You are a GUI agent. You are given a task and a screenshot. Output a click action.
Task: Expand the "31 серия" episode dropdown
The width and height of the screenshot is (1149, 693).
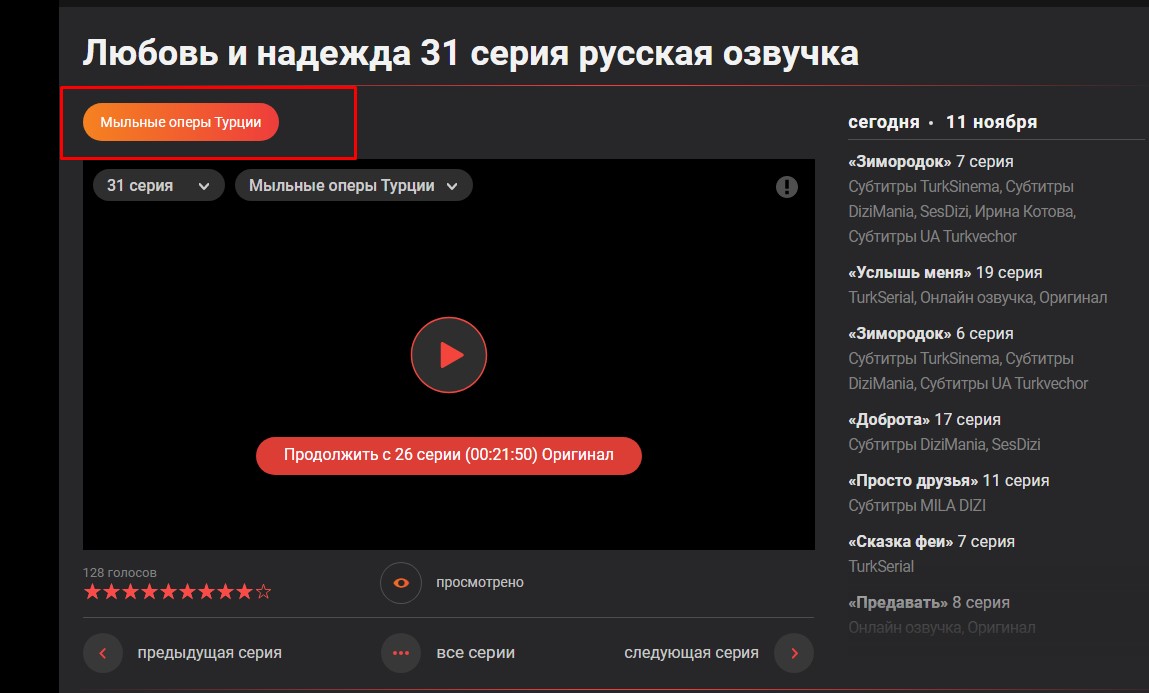click(x=158, y=186)
